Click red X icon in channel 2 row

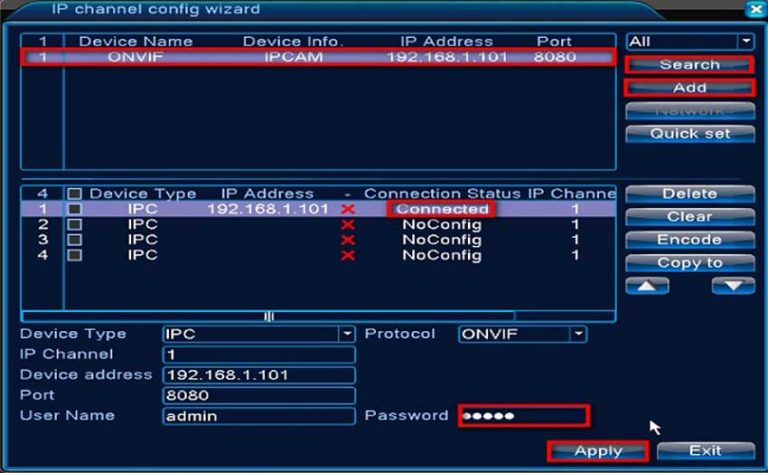[348, 225]
